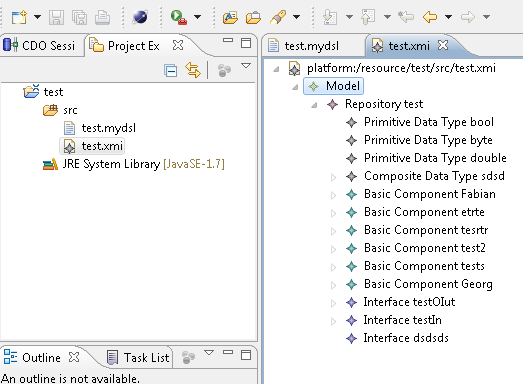Open the External Tools dropdown arrow
The height and width of the screenshot is (384, 523).
tap(197, 17)
